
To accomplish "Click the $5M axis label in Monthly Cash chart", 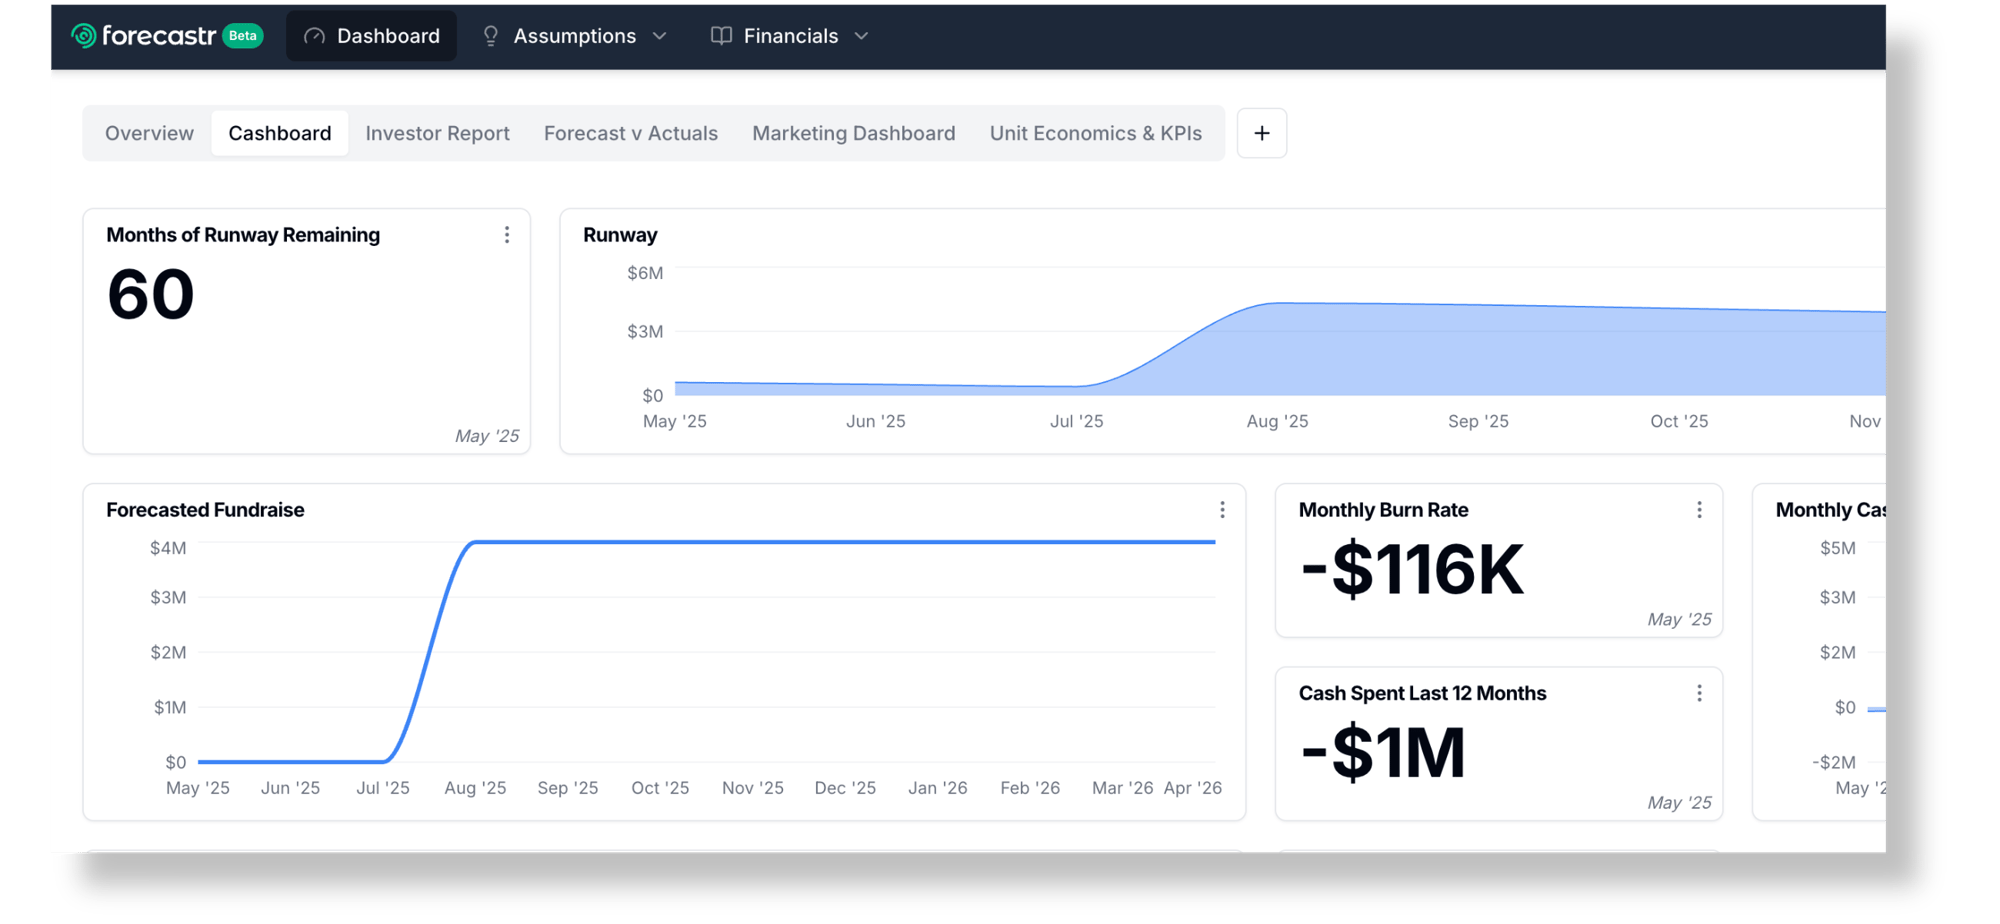I will coord(1838,548).
